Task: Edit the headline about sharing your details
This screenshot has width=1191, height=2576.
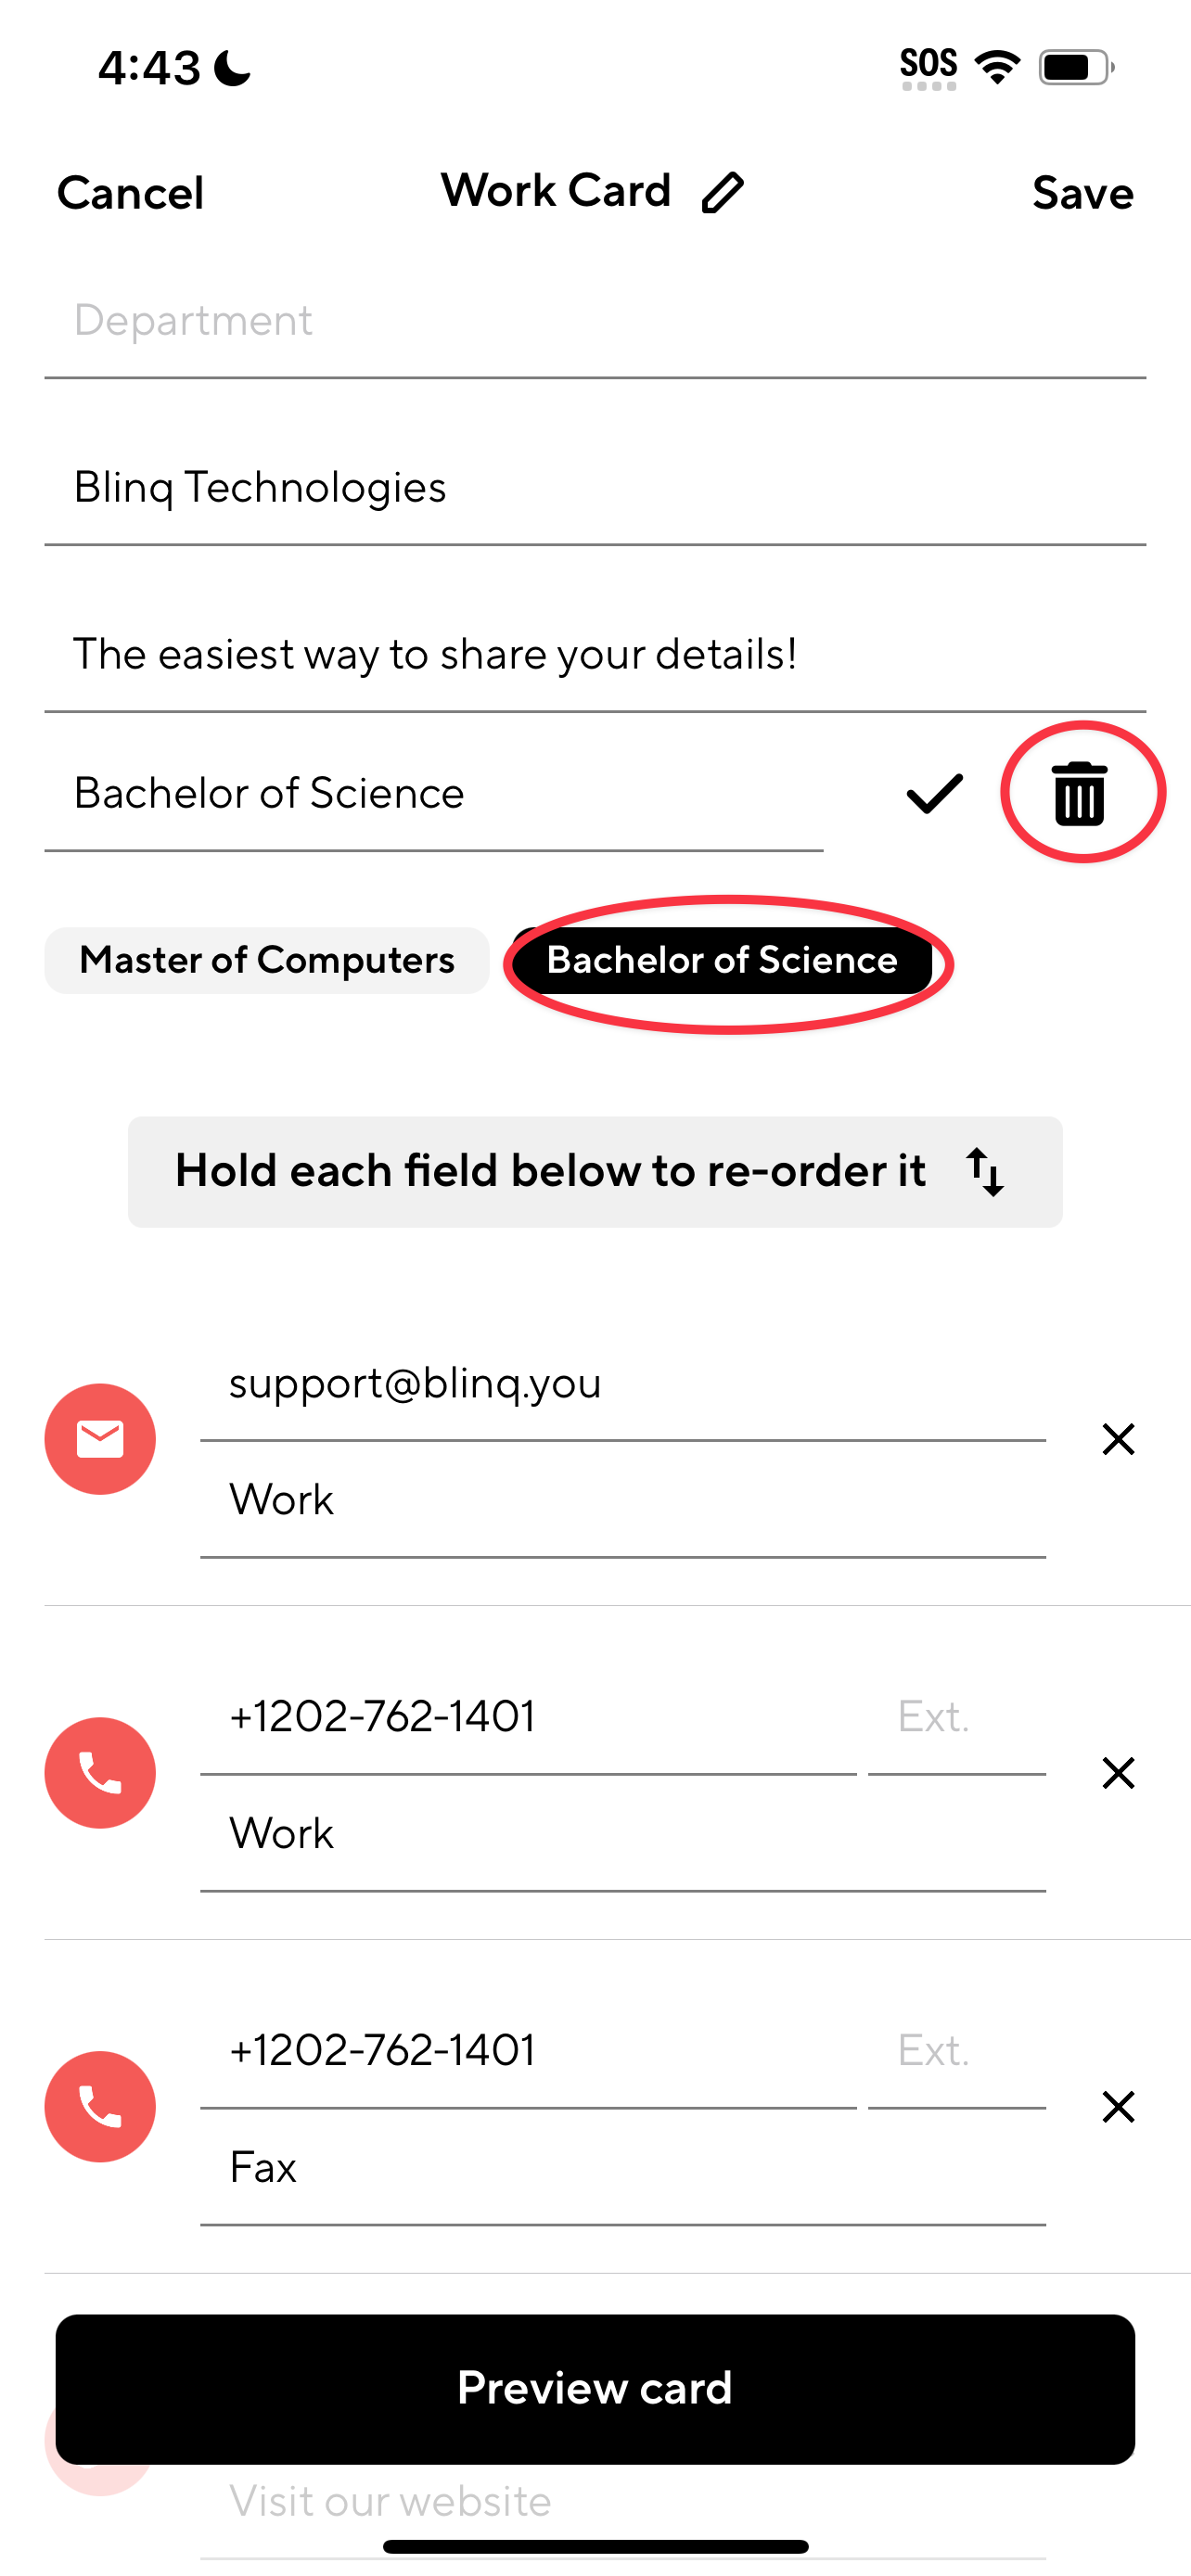Action: [x=595, y=655]
